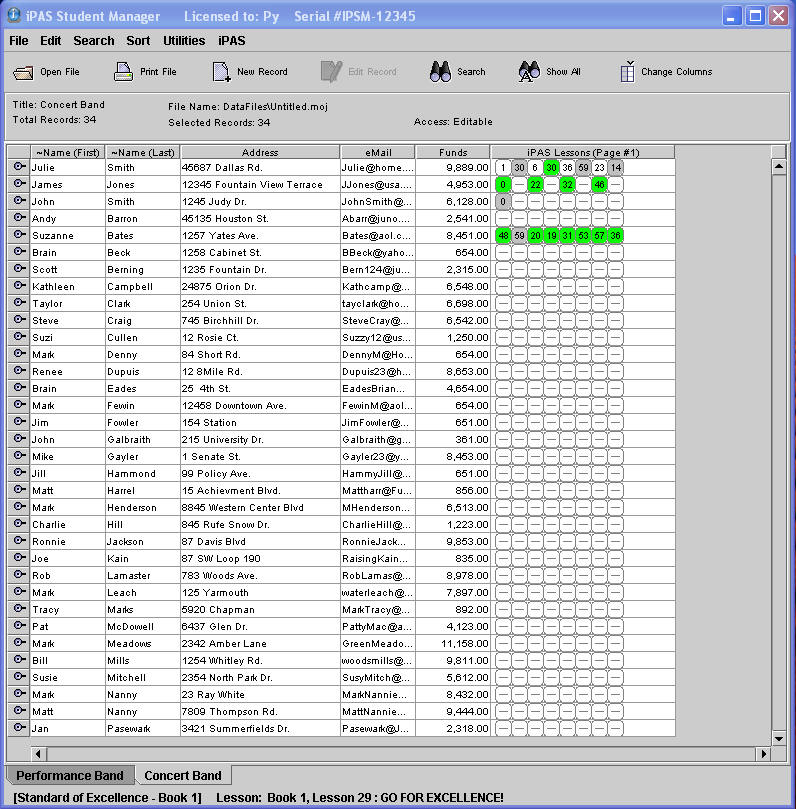The width and height of the screenshot is (796, 809).
Task: Open the Sort menu
Action: pos(138,41)
